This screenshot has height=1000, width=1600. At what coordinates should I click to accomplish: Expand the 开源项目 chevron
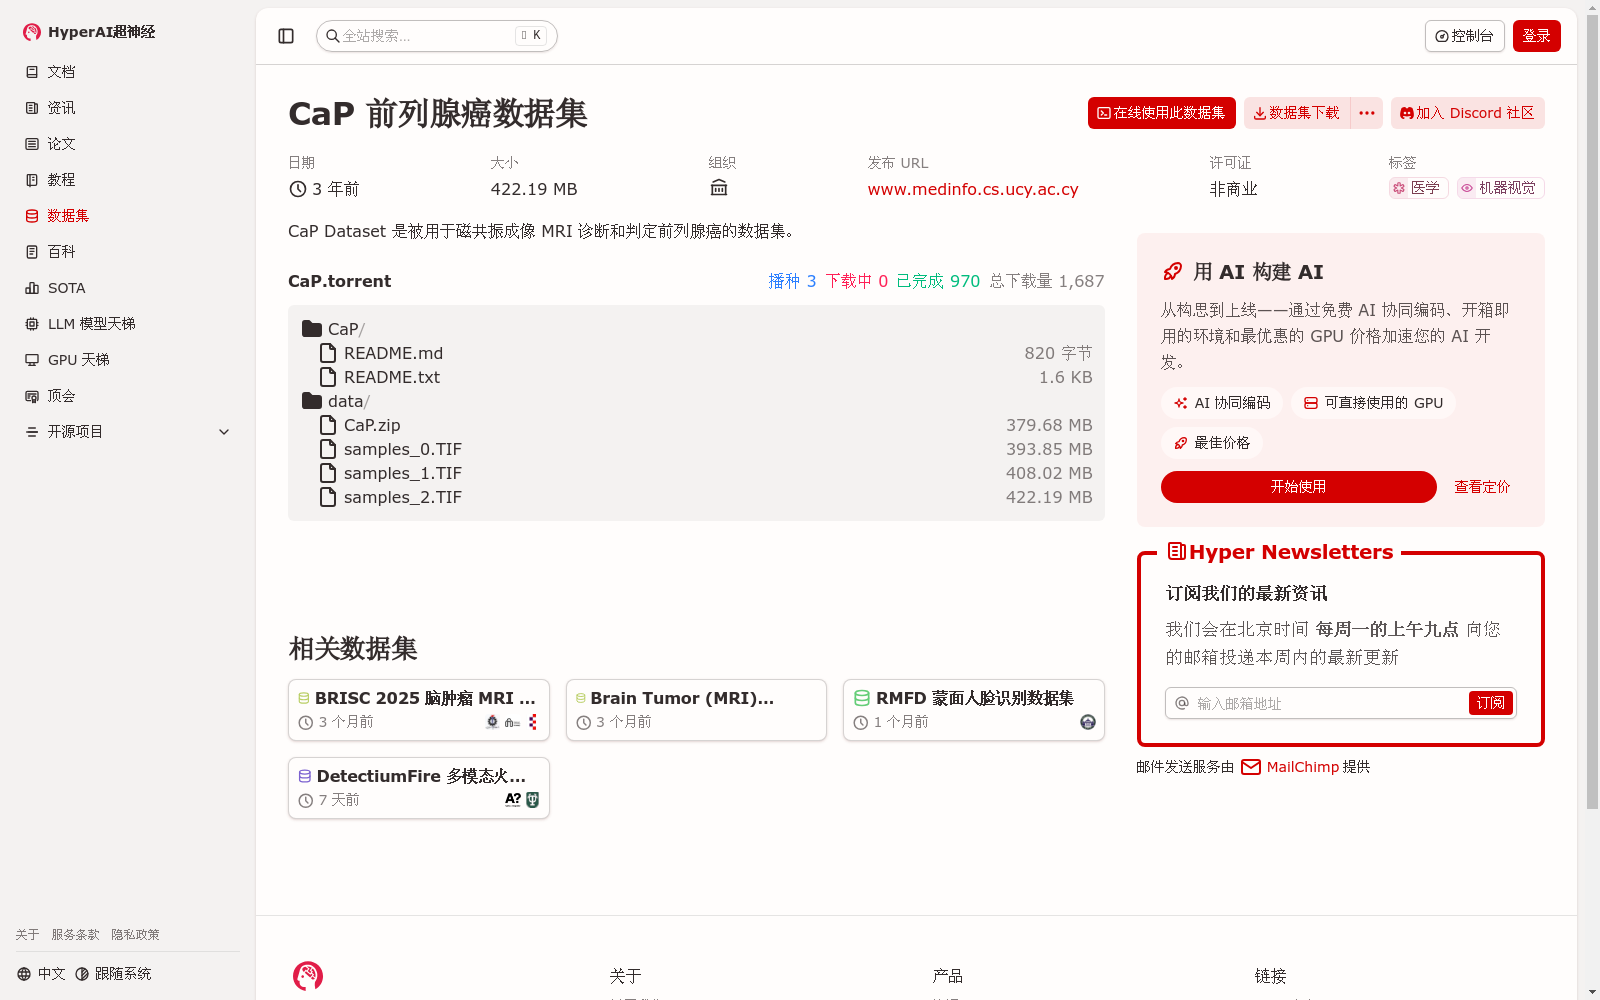(x=224, y=432)
